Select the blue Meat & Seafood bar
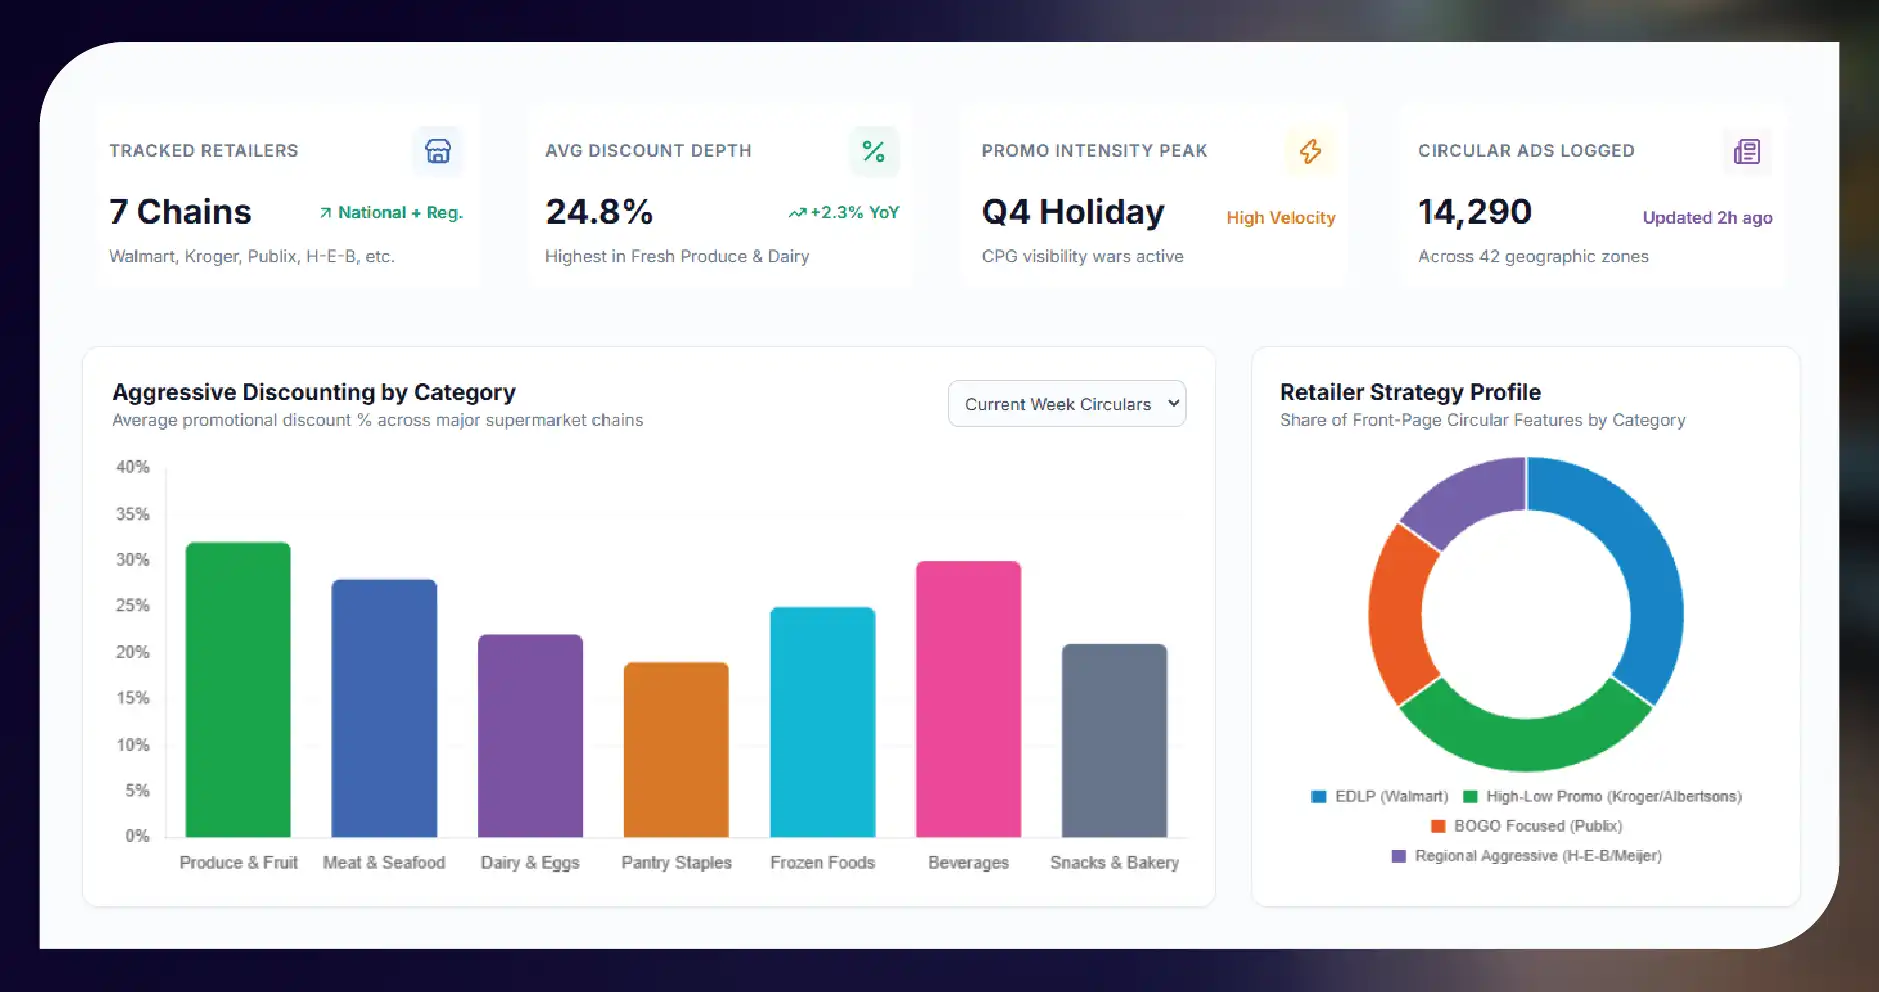Image resolution: width=1879 pixels, height=992 pixels. pos(384,708)
